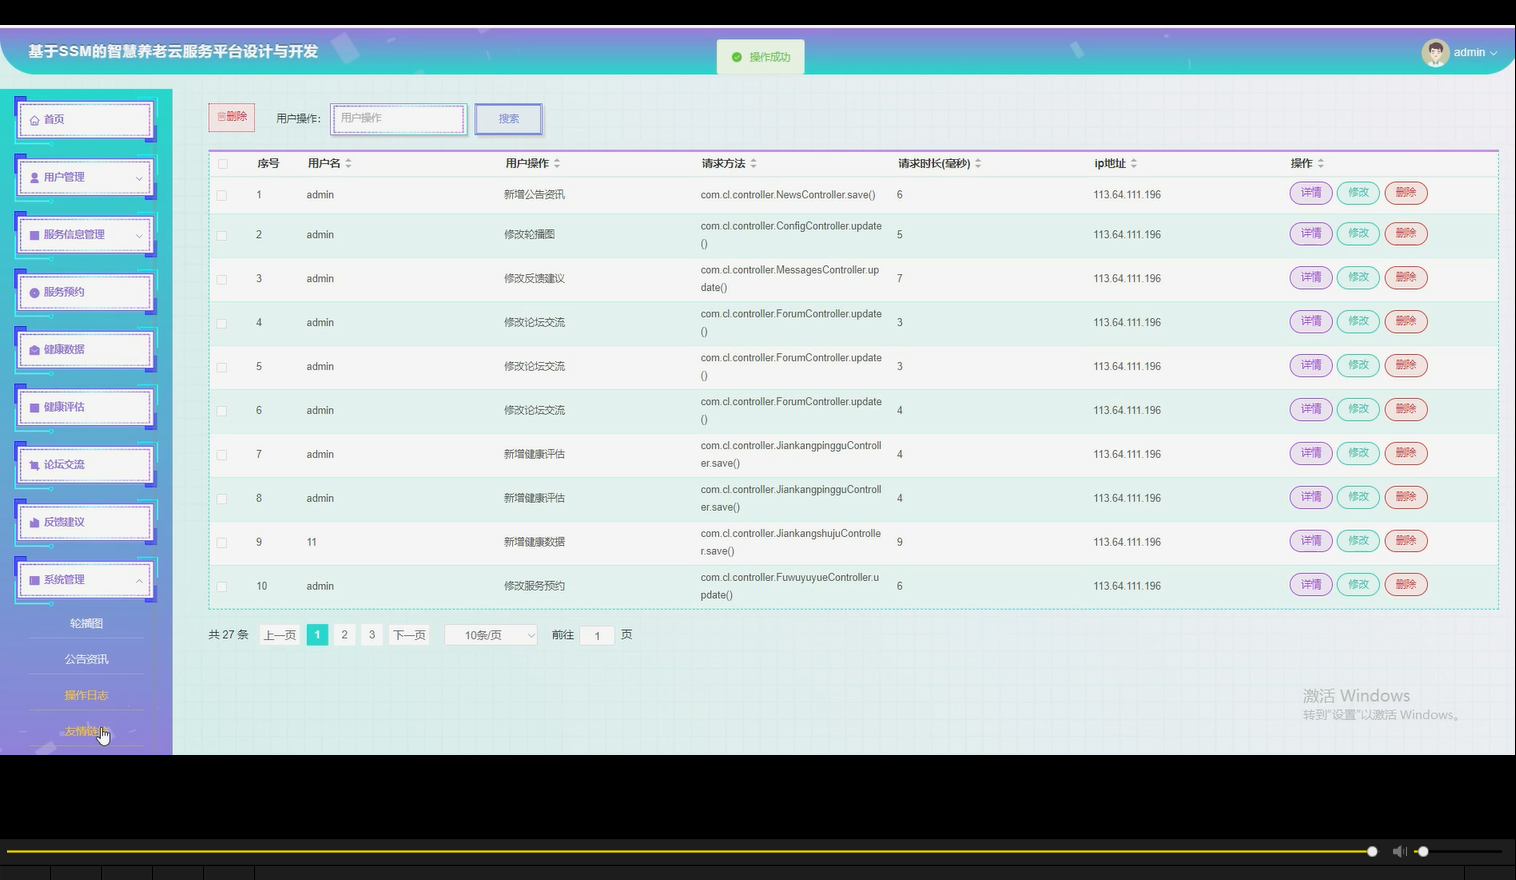Click 删除 for row 4 修改论坛交流
This screenshot has width=1516, height=880.
tap(1405, 321)
